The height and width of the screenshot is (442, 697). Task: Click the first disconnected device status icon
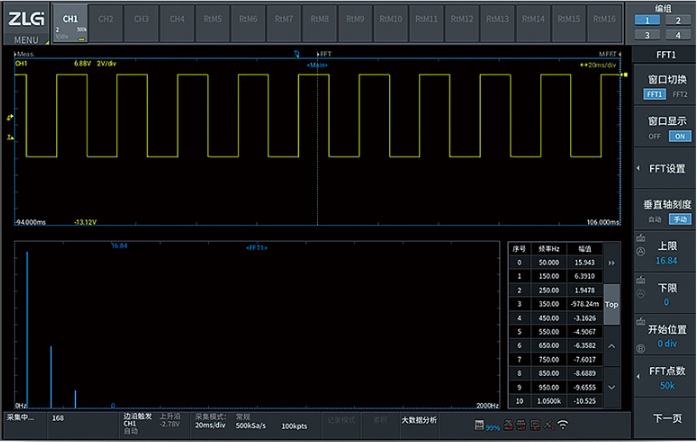pos(508,425)
